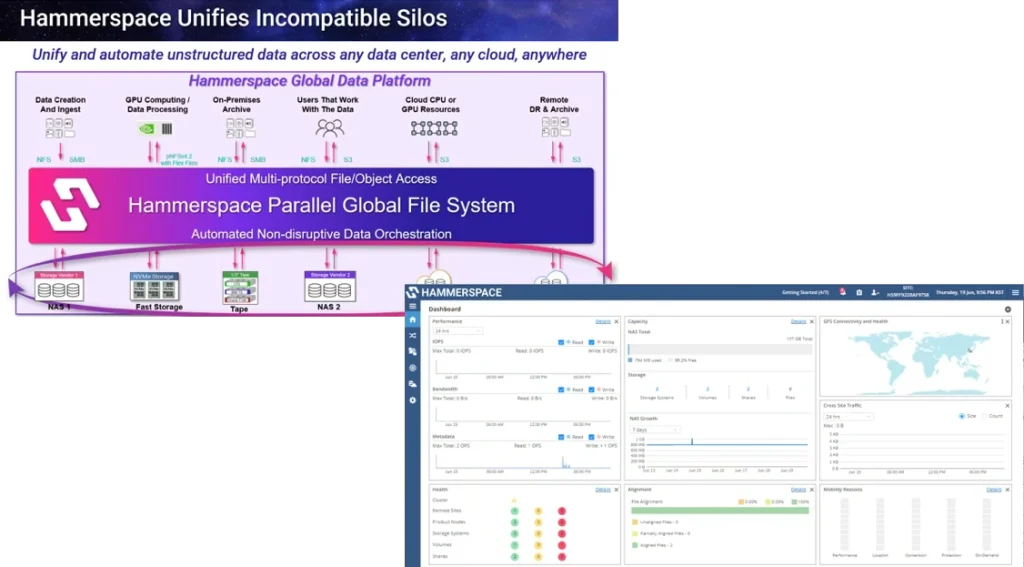Viewport: 1024px width, 567px height.
Task: Toggle Bandwidth Read checkbox
Action: coord(561,389)
